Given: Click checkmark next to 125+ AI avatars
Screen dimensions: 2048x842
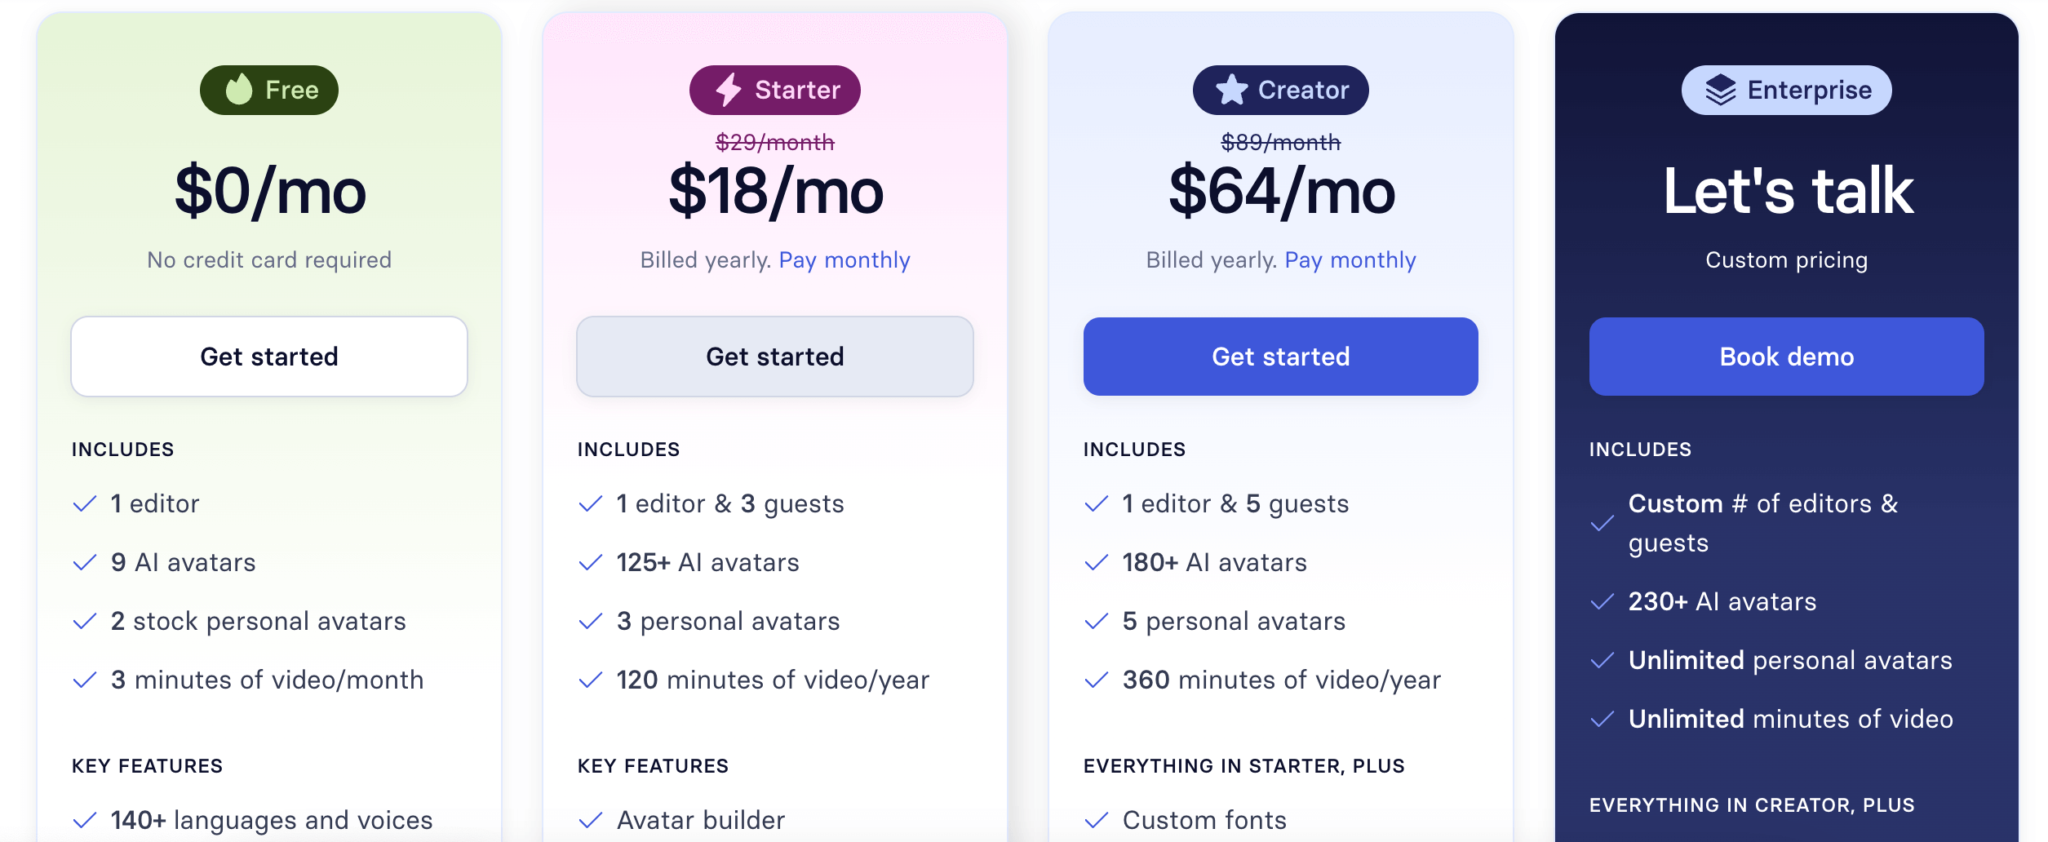Looking at the screenshot, I should [591, 563].
